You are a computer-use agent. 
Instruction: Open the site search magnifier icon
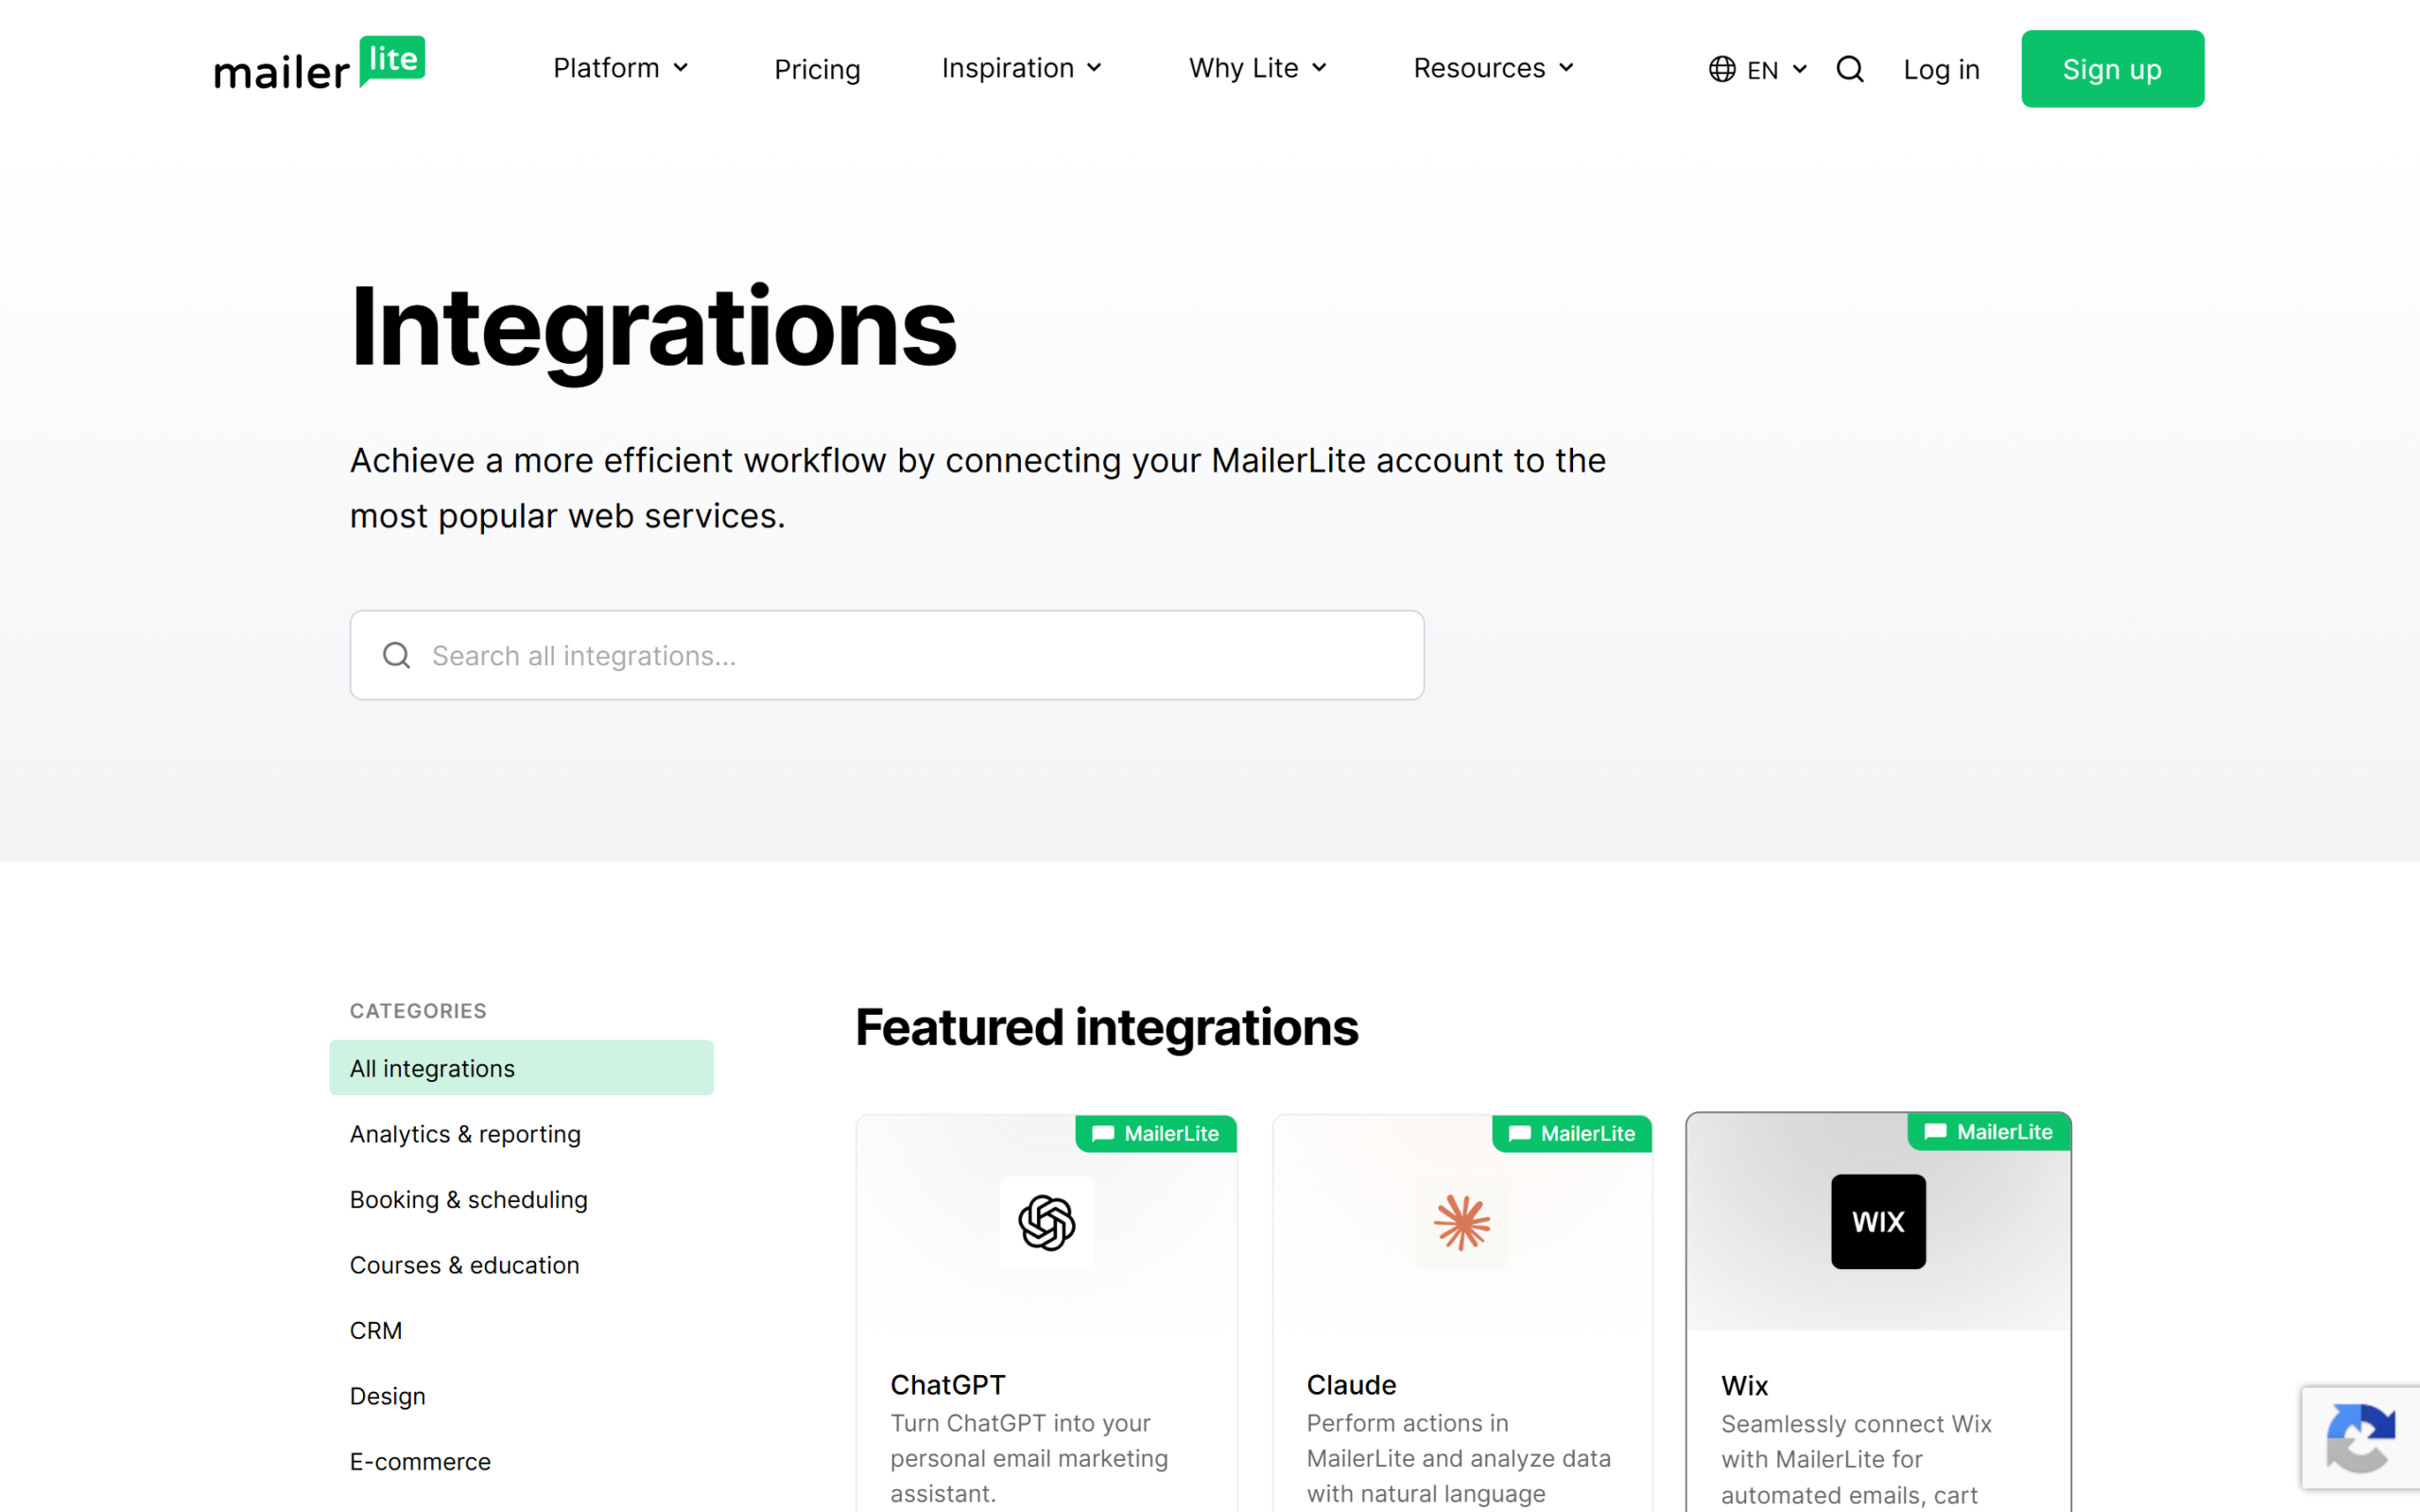[x=1849, y=69]
